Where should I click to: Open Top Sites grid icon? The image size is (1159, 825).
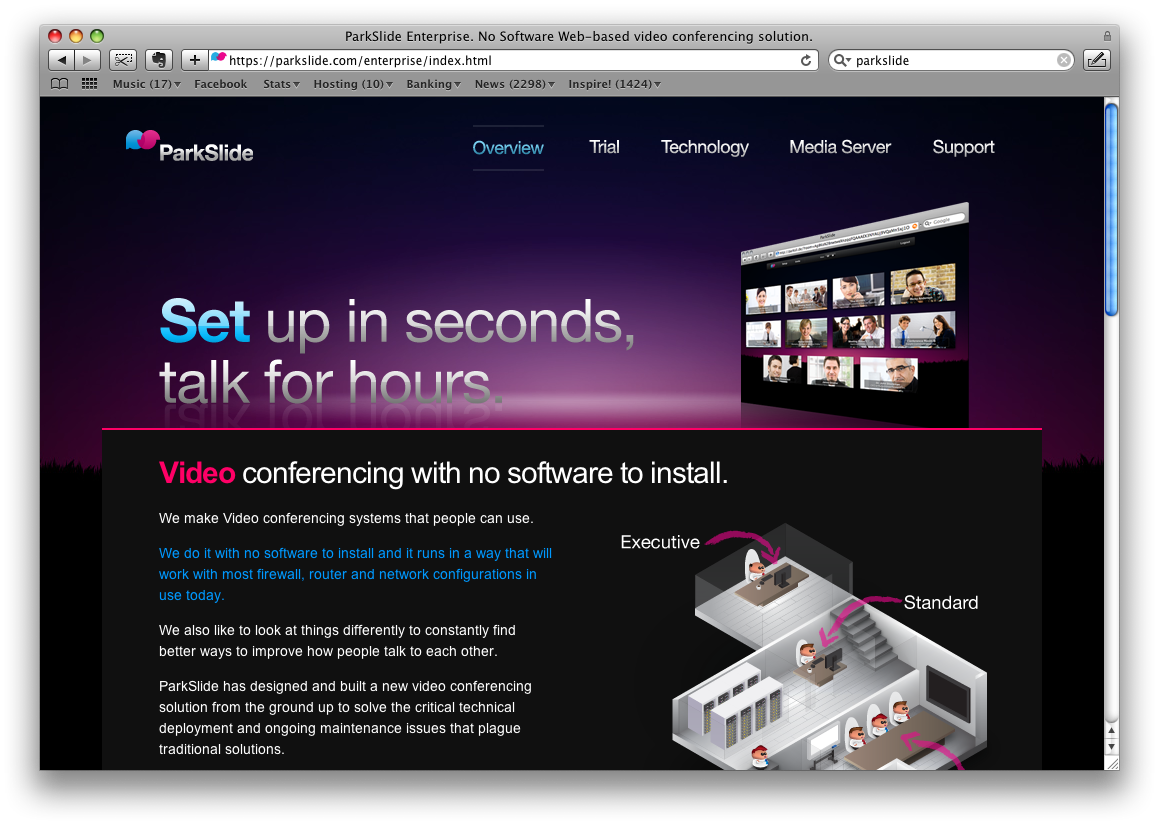89,84
